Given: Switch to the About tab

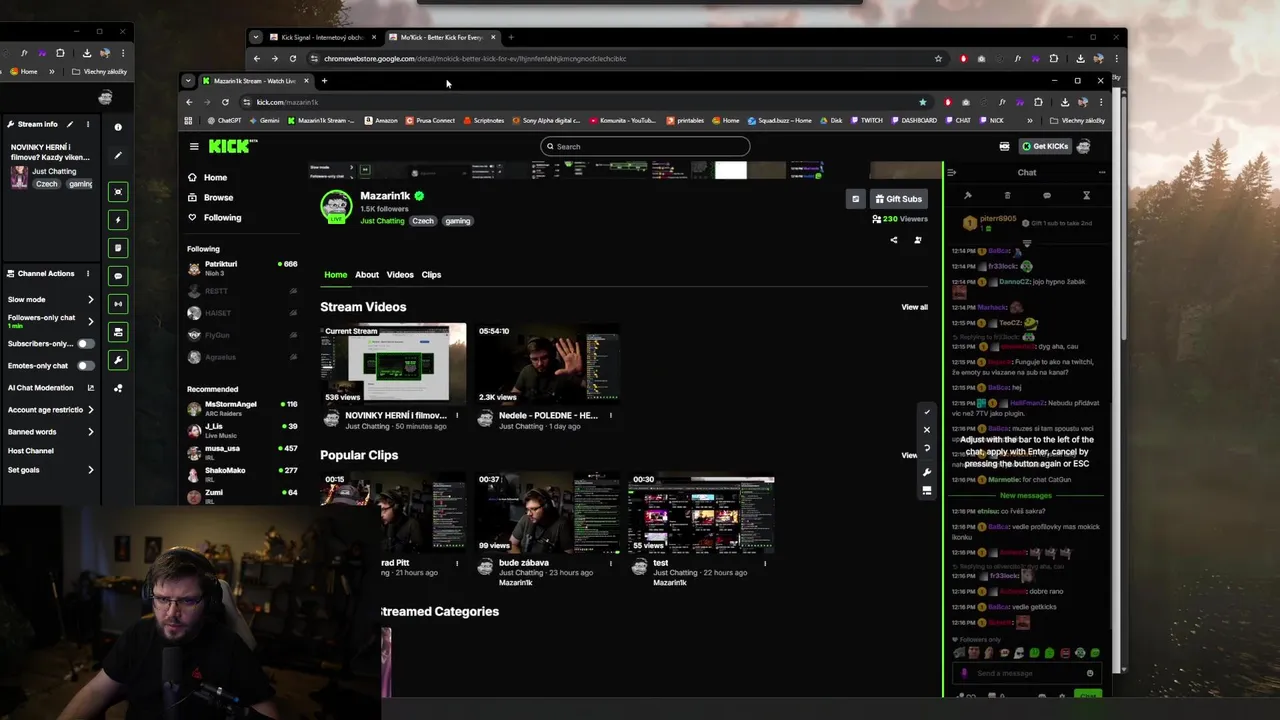Looking at the screenshot, I should (x=367, y=274).
